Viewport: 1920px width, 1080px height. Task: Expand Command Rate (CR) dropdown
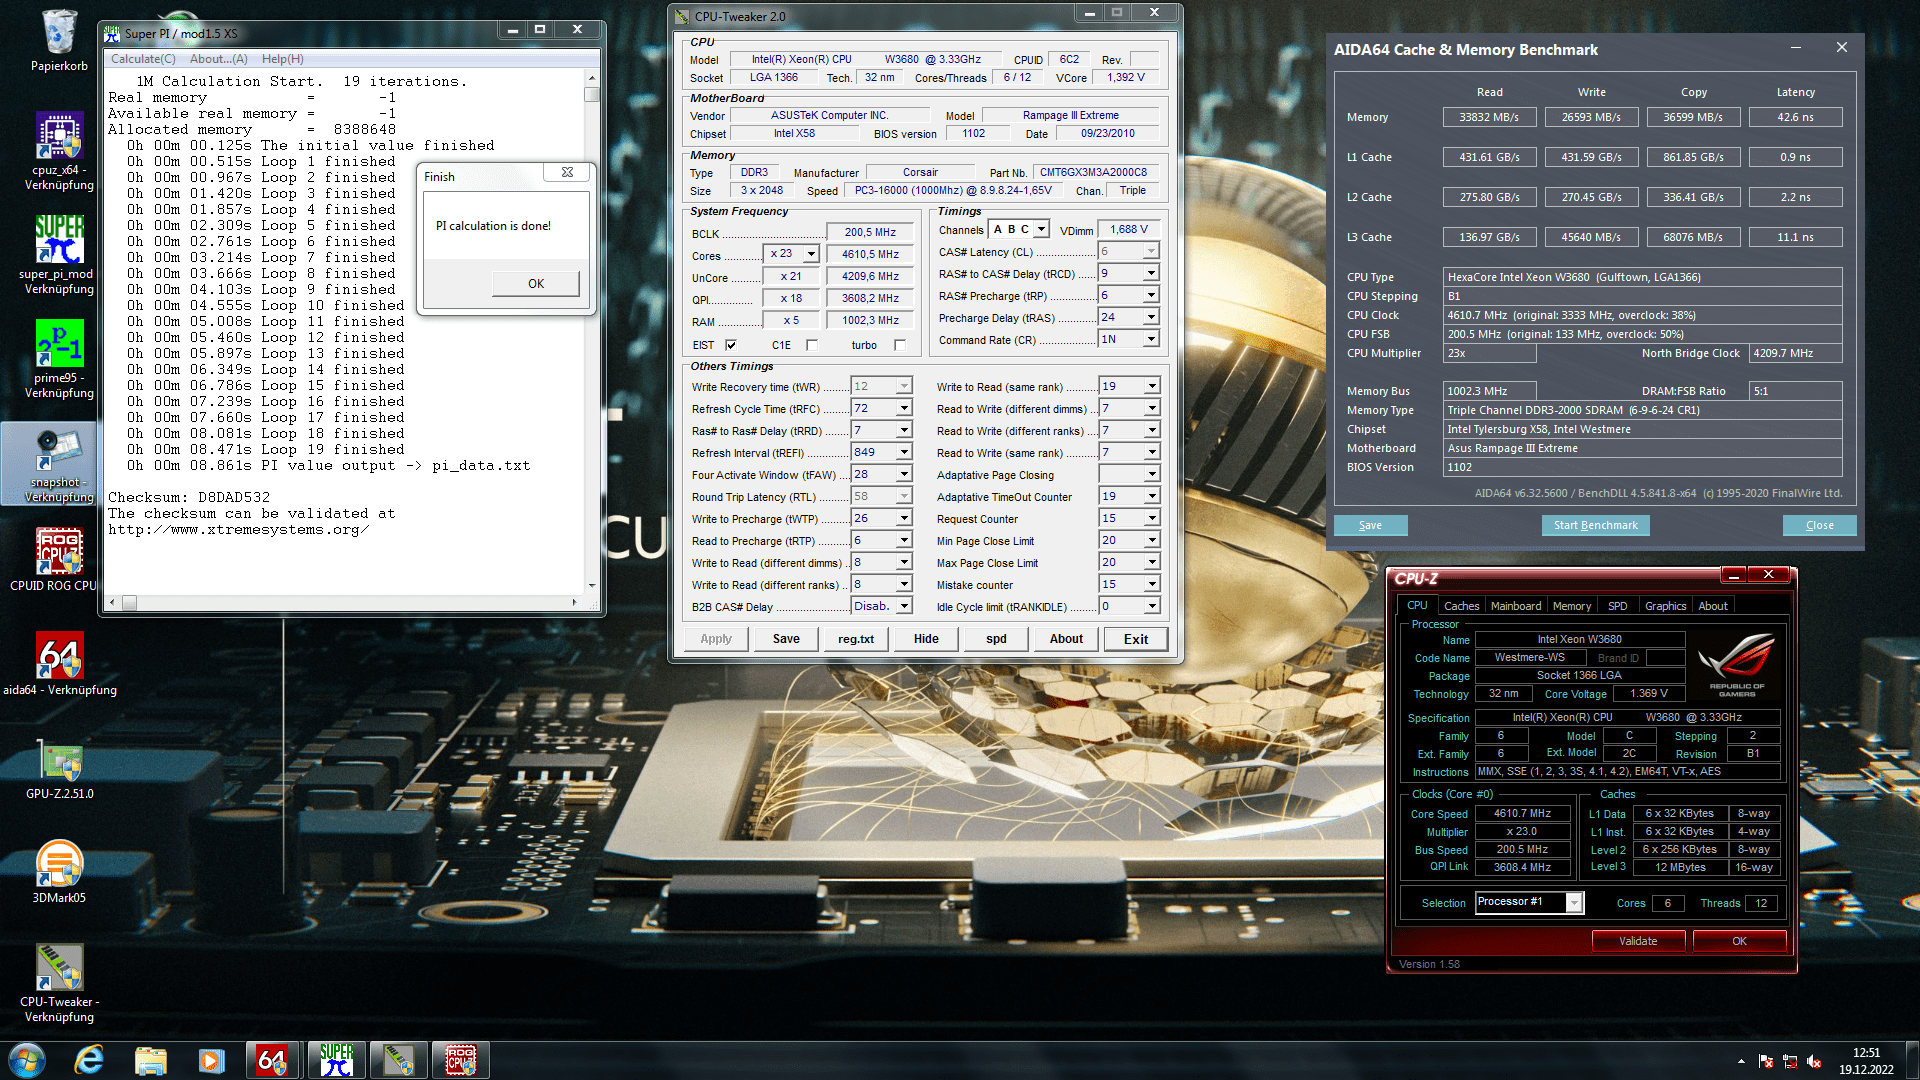pyautogui.click(x=1151, y=339)
